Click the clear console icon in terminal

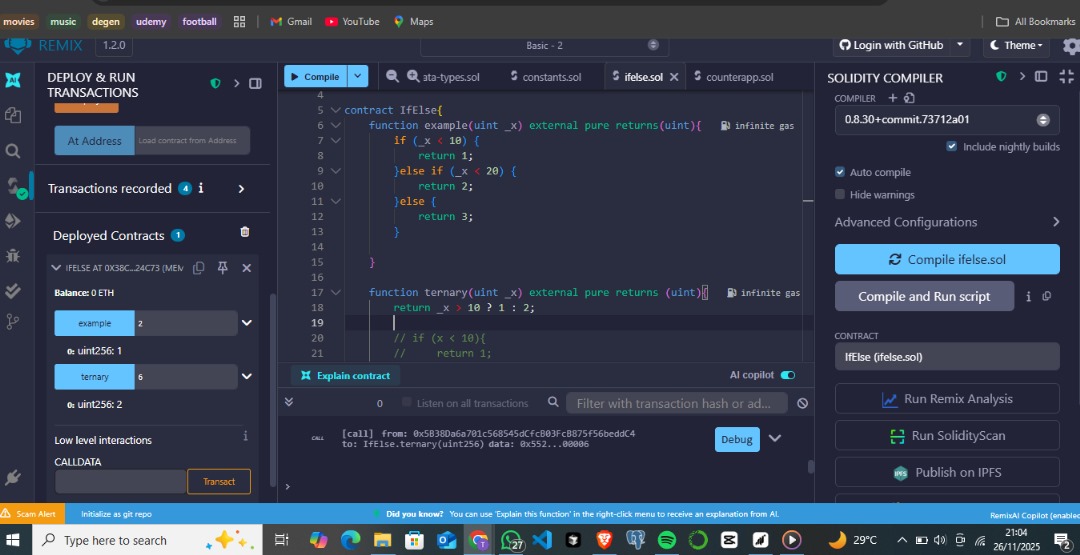coord(802,404)
